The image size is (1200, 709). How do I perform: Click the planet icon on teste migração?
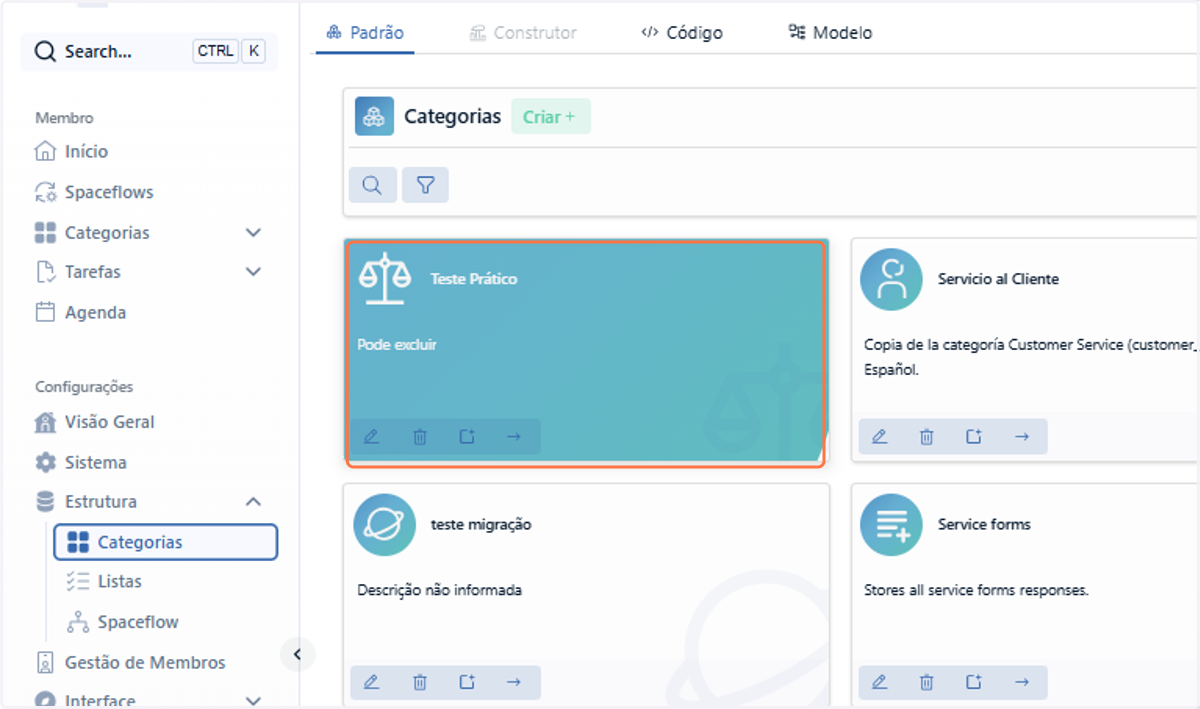pyautogui.click(x=384, y=524)
